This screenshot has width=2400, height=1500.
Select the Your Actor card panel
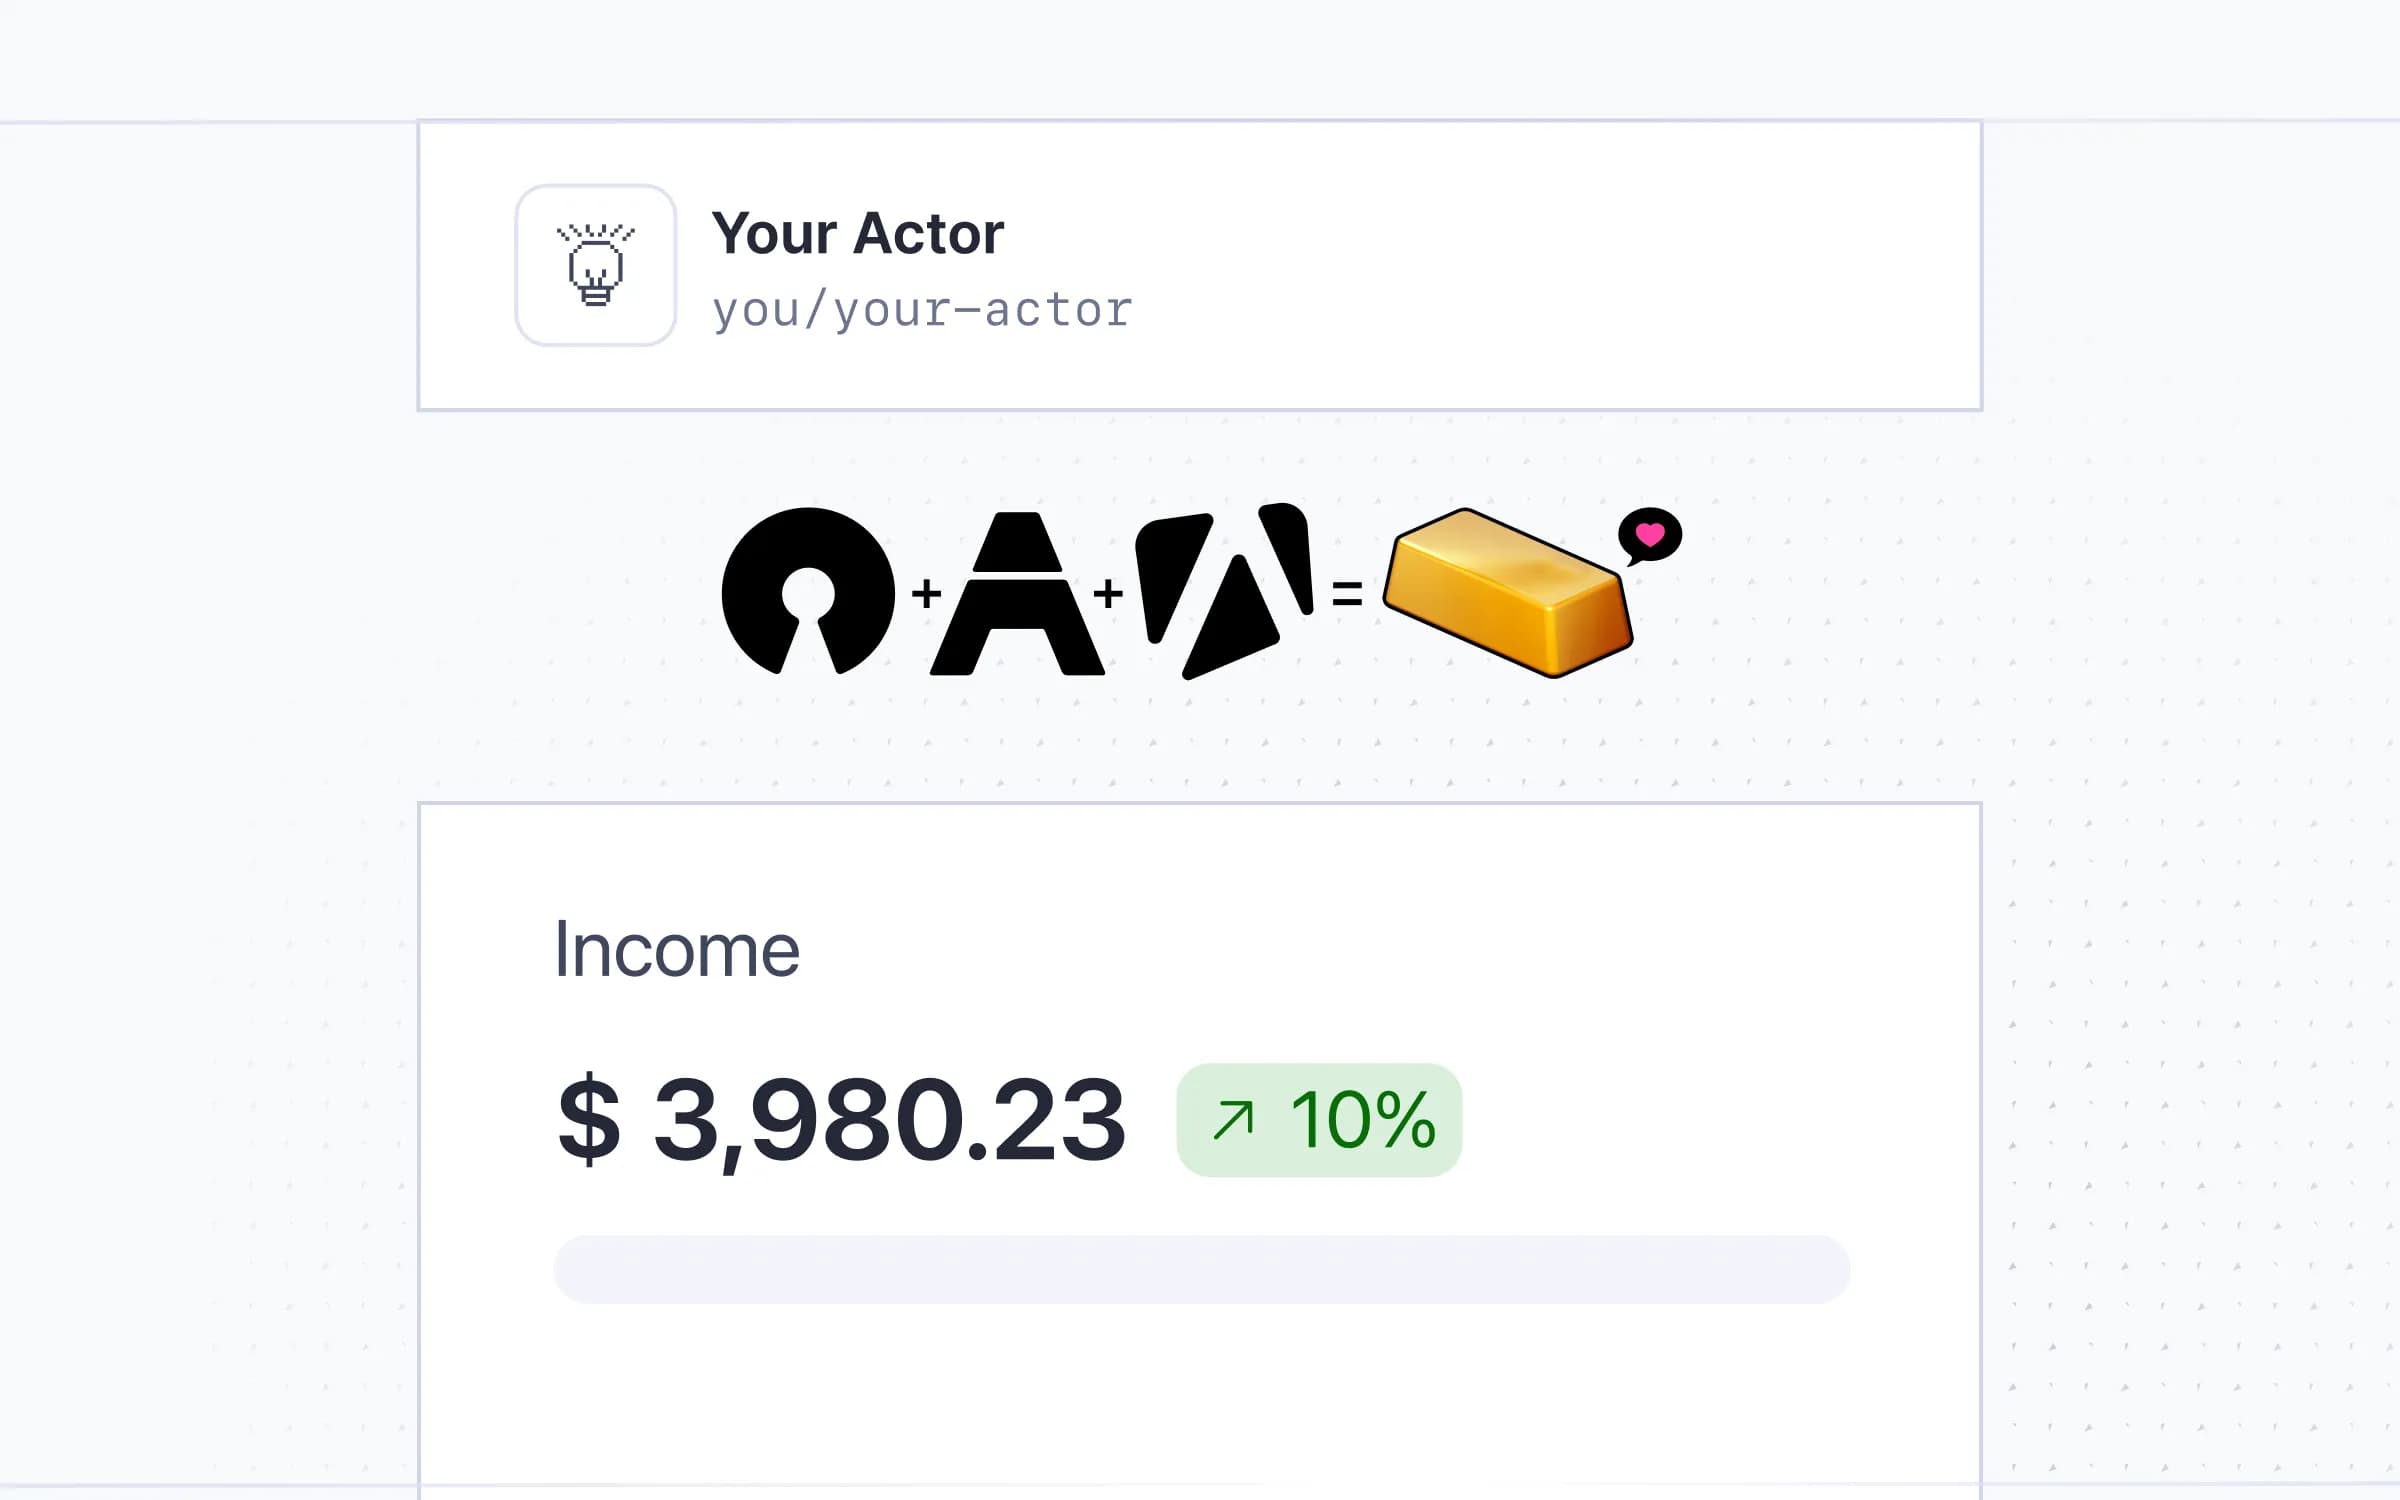coord(1199,265)
